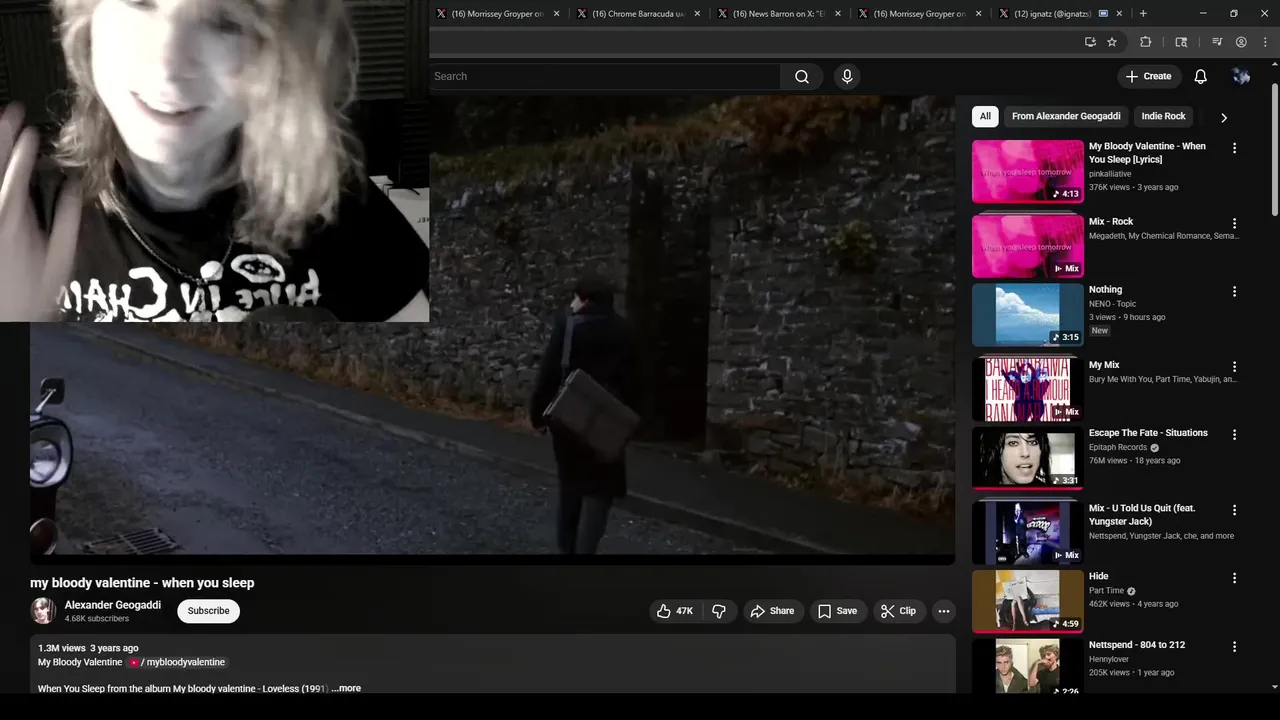Screen dimensions: 1280x720
Task: Switch to ignatz (@ignatzs) tab
Action: point(1060,14)
